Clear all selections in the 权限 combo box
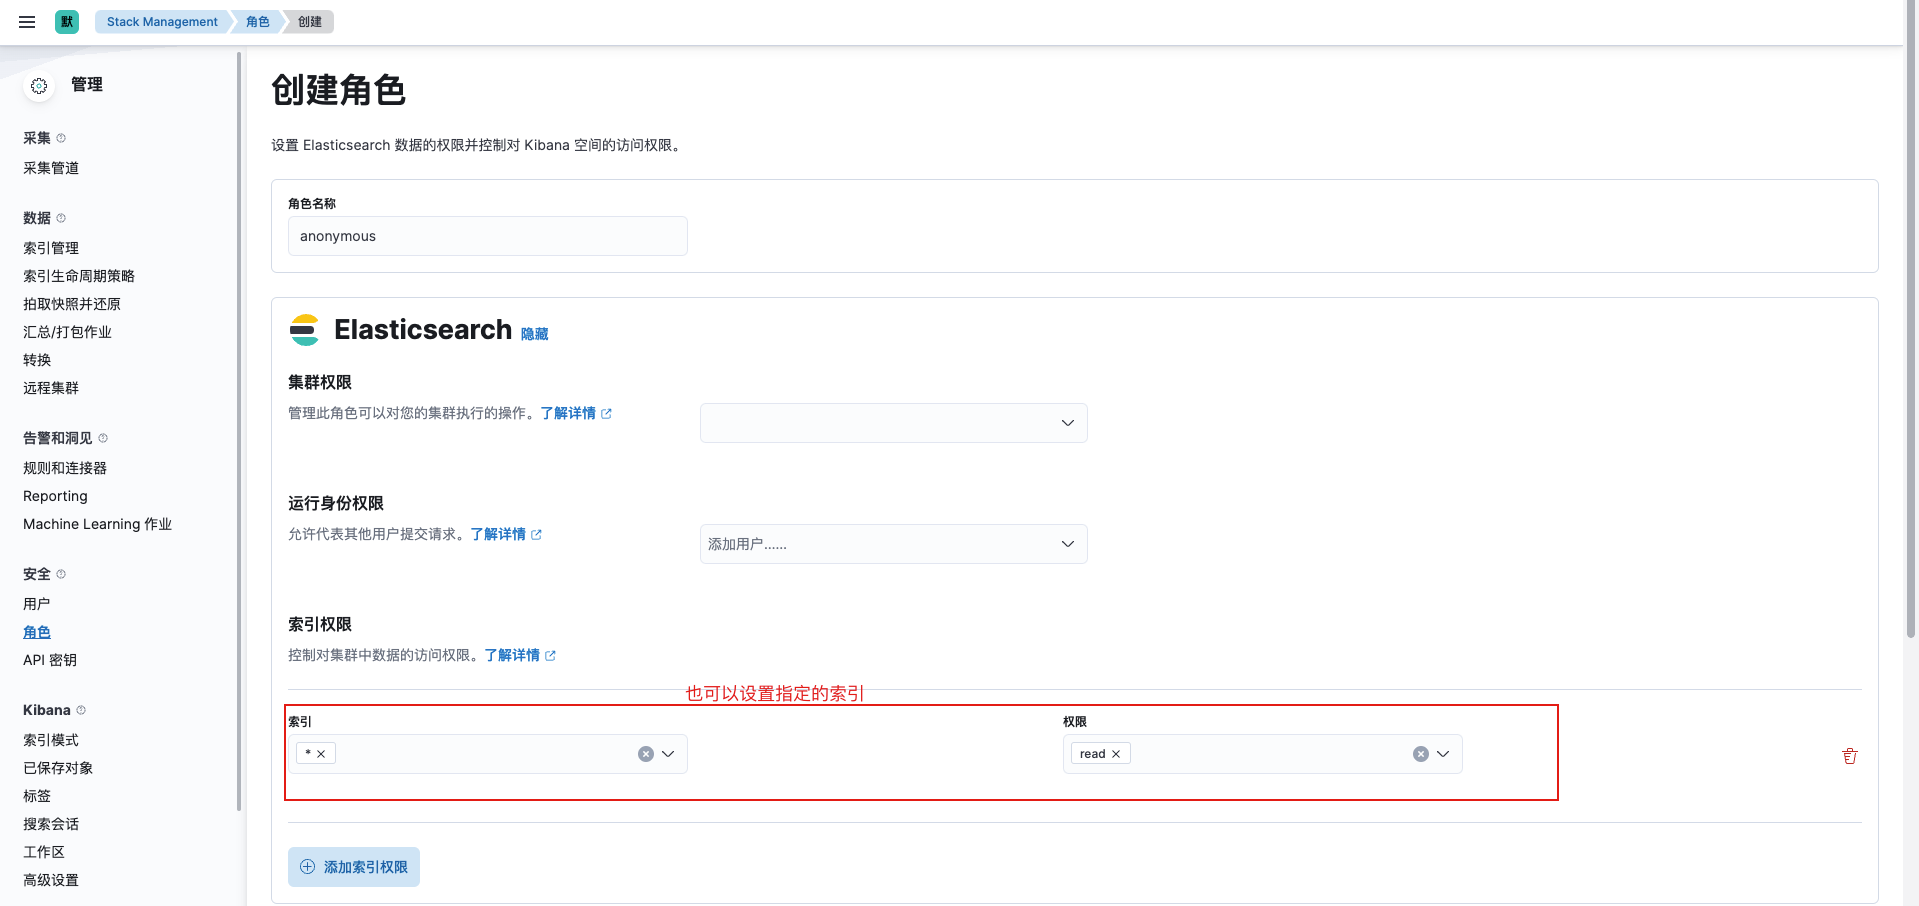Image resolution: width=1919 pixels, height=906 pixels. [x=1421, y=754]
